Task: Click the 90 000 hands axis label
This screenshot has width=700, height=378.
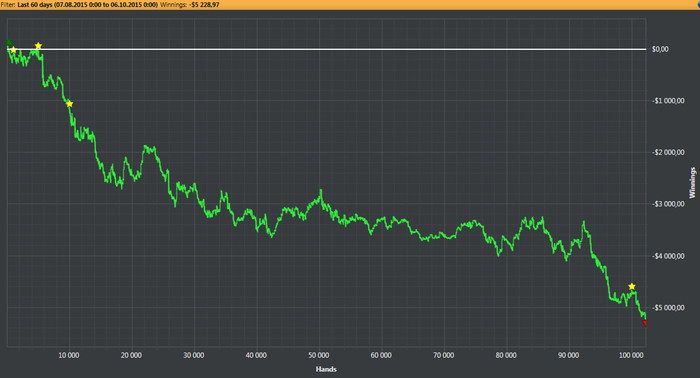Action: 569,355
